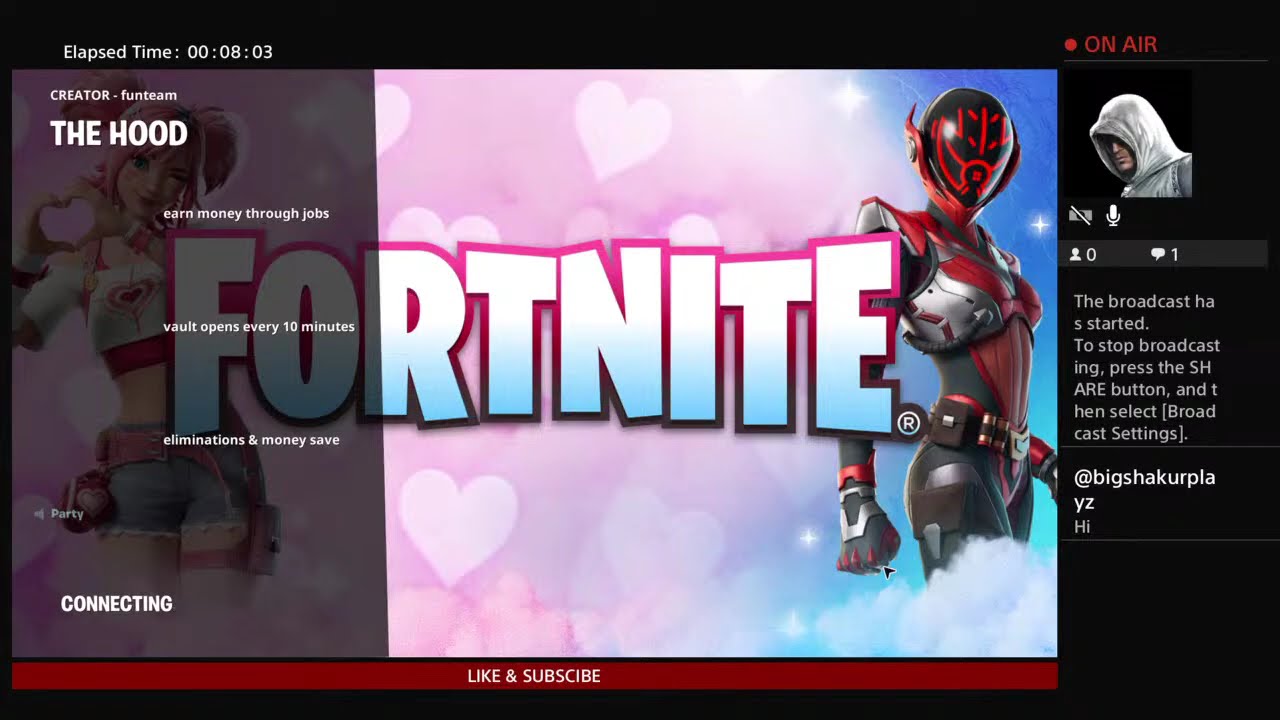Screen dimensions: 1280x720
Task: Toggle the microphone icon
Action: pos(1113,215)
